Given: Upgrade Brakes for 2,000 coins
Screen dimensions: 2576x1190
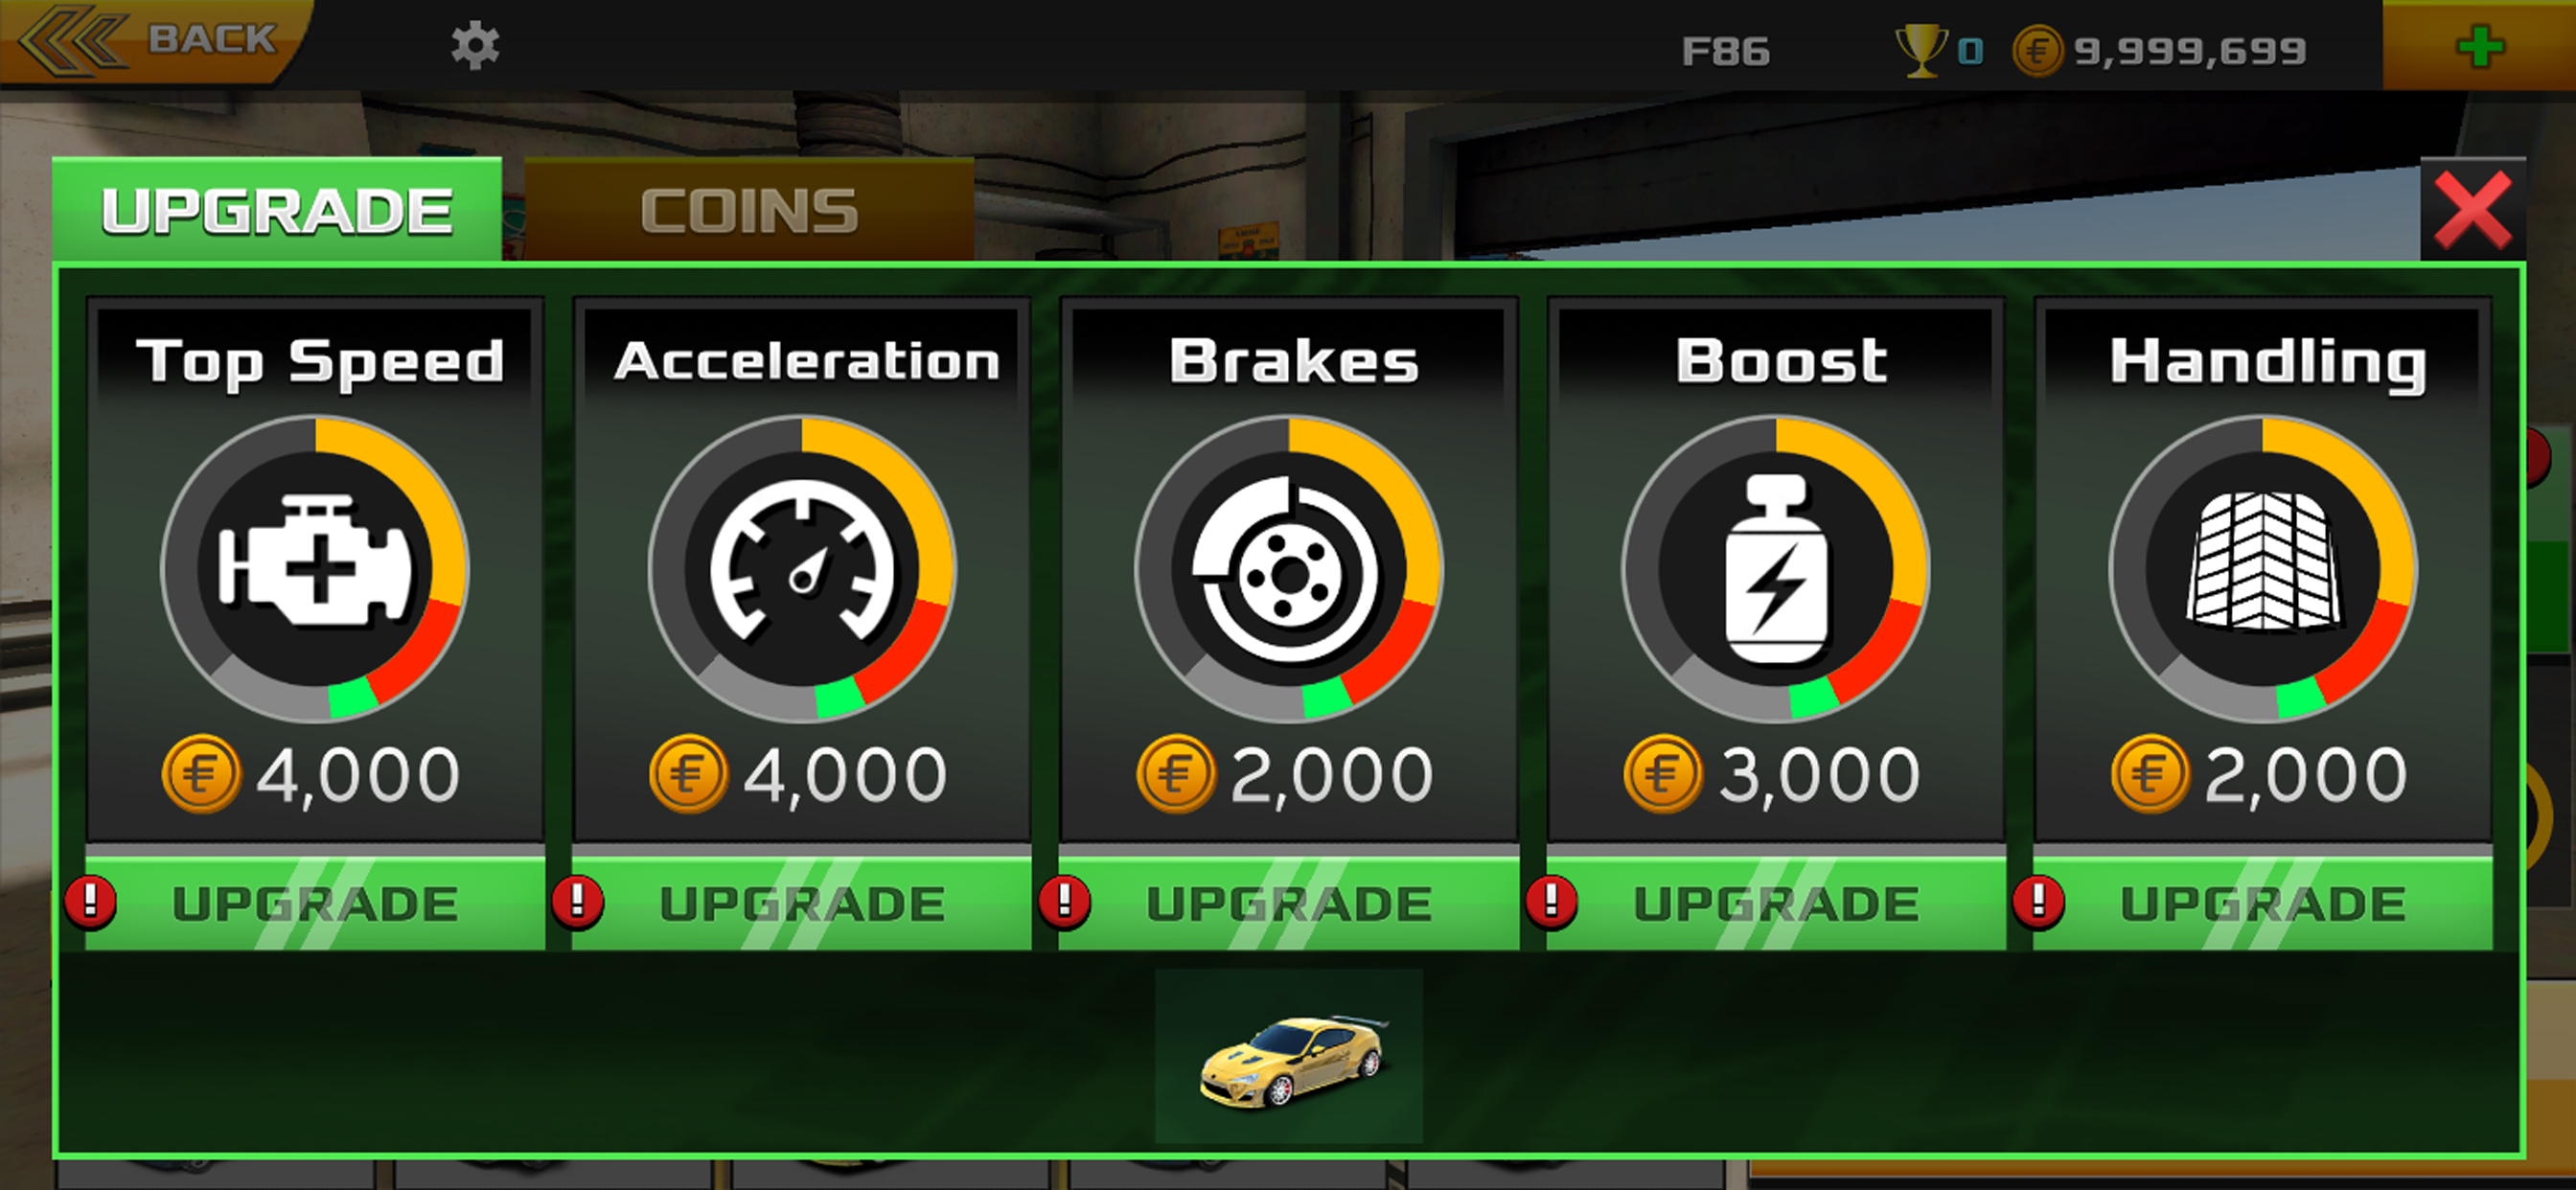Looking at the screenshot, I should tap(1289, 903).
